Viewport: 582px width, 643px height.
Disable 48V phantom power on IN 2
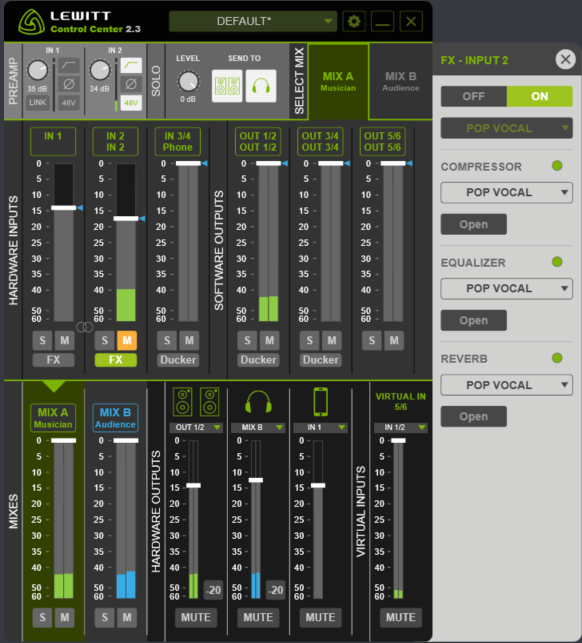(x=131, y=103)
